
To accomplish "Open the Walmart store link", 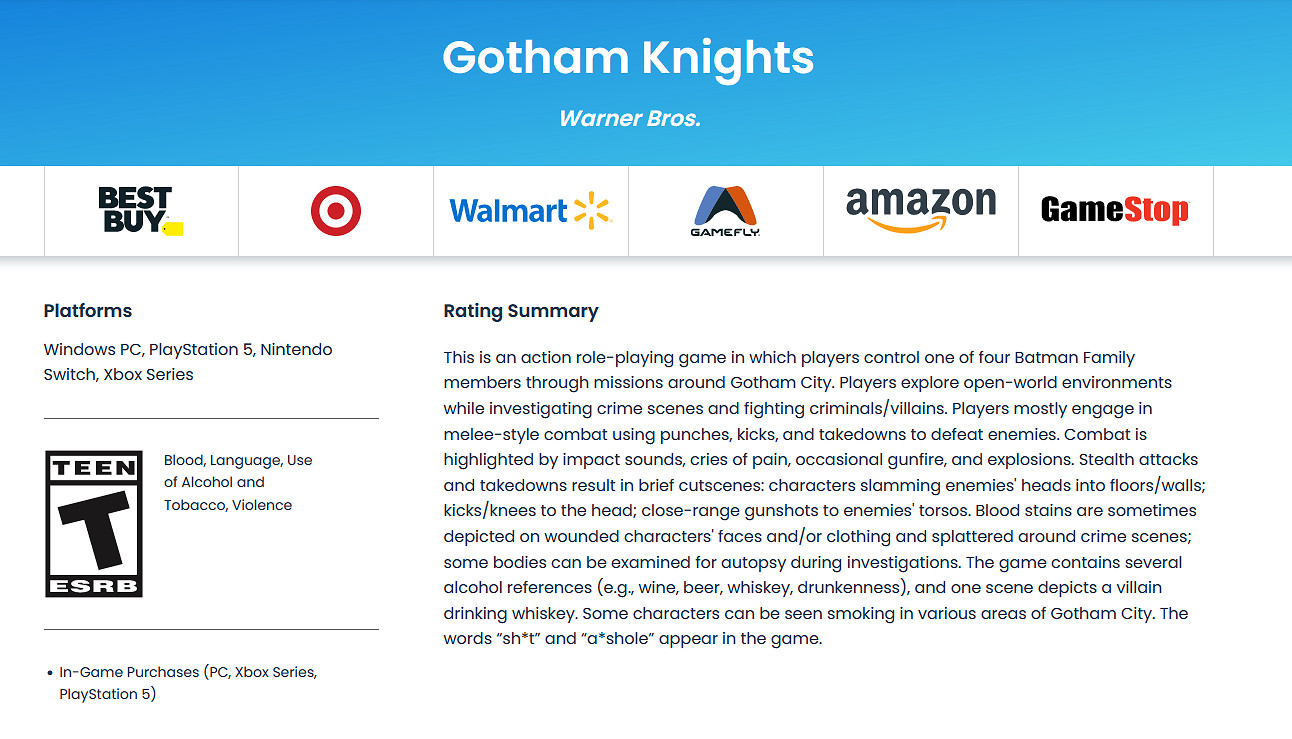I will coord(530,211).
